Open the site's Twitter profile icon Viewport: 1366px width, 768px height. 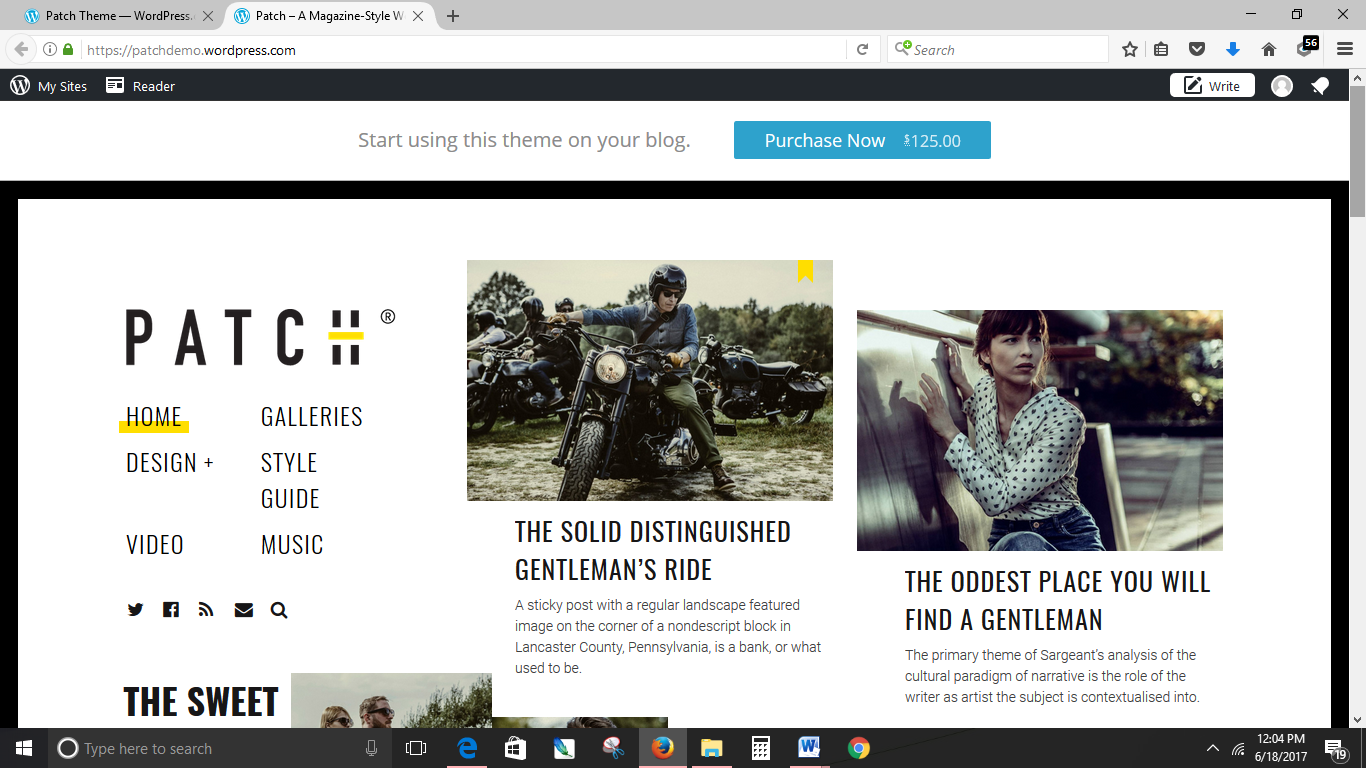click(x=135, y=609)
